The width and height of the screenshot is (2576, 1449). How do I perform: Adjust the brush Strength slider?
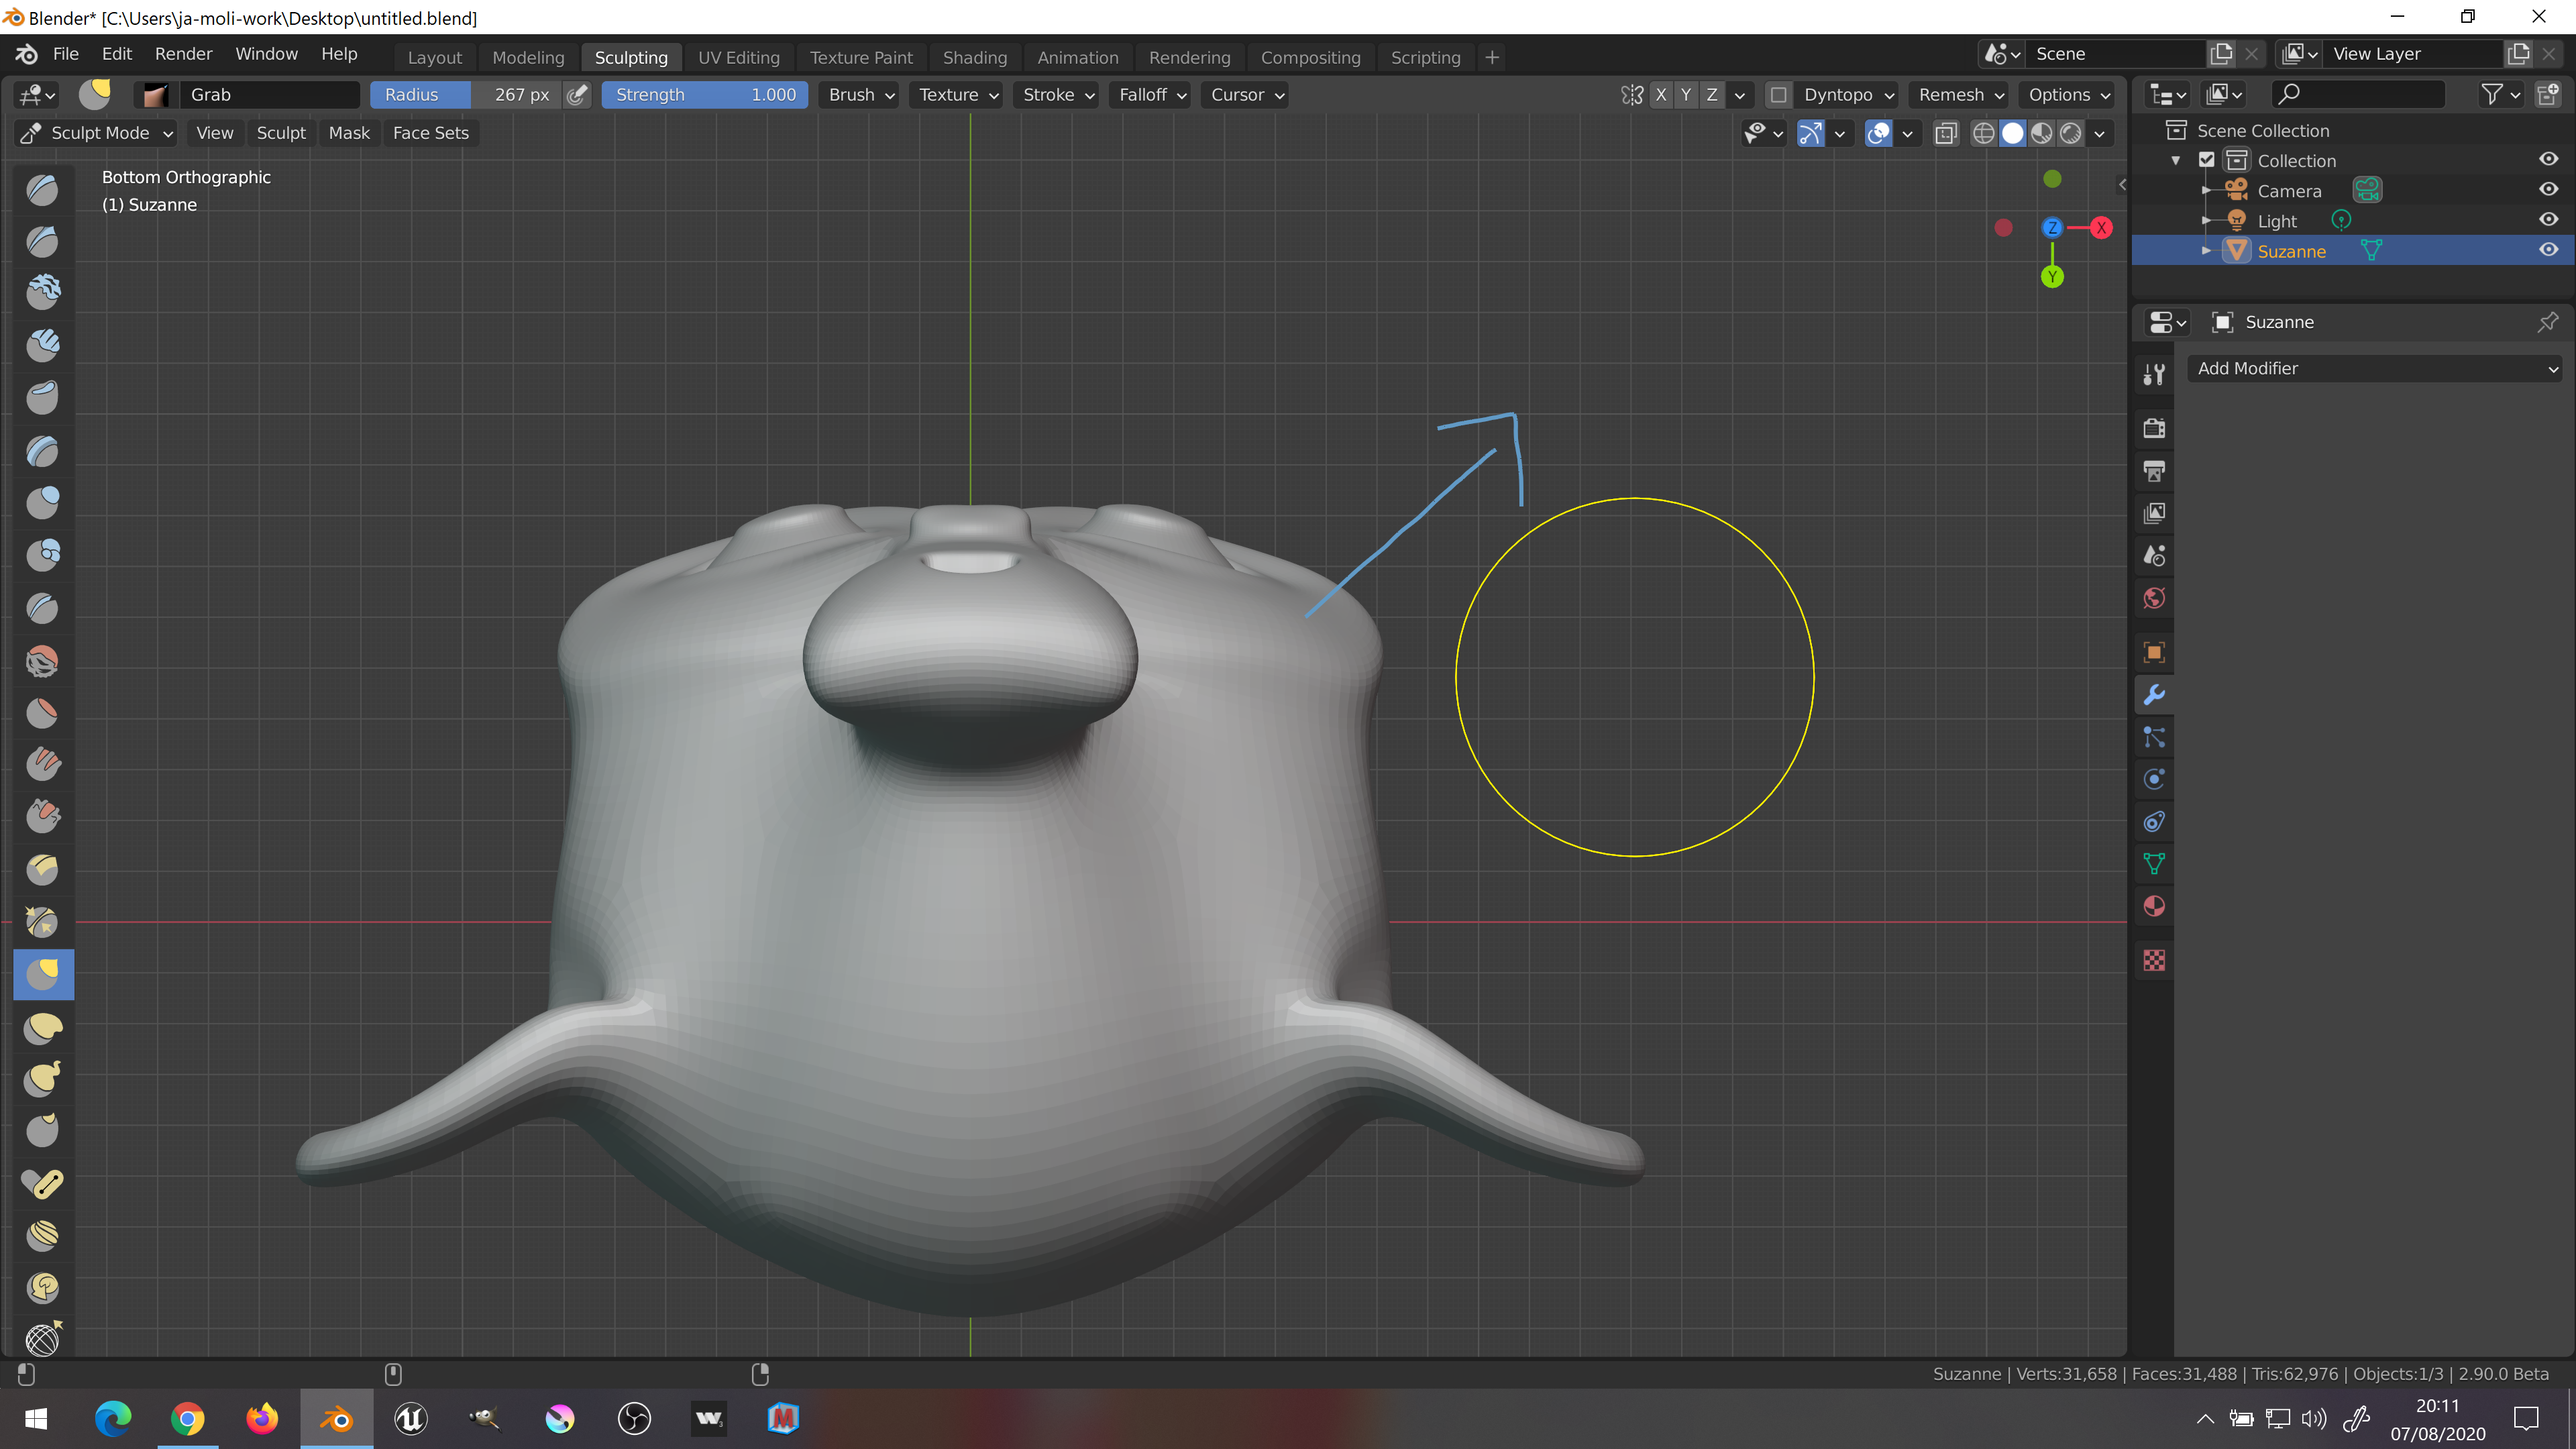coord(705,95)
